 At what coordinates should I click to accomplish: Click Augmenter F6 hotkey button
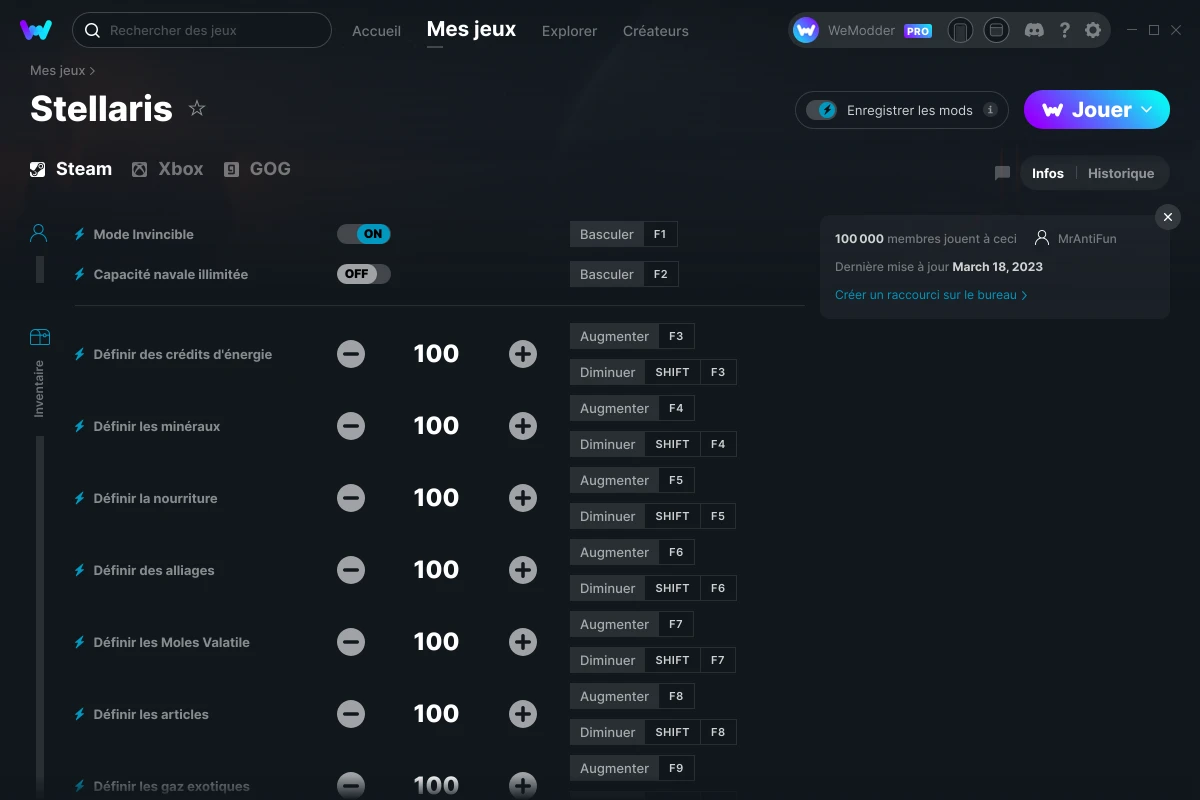click(x=632, y=552)
